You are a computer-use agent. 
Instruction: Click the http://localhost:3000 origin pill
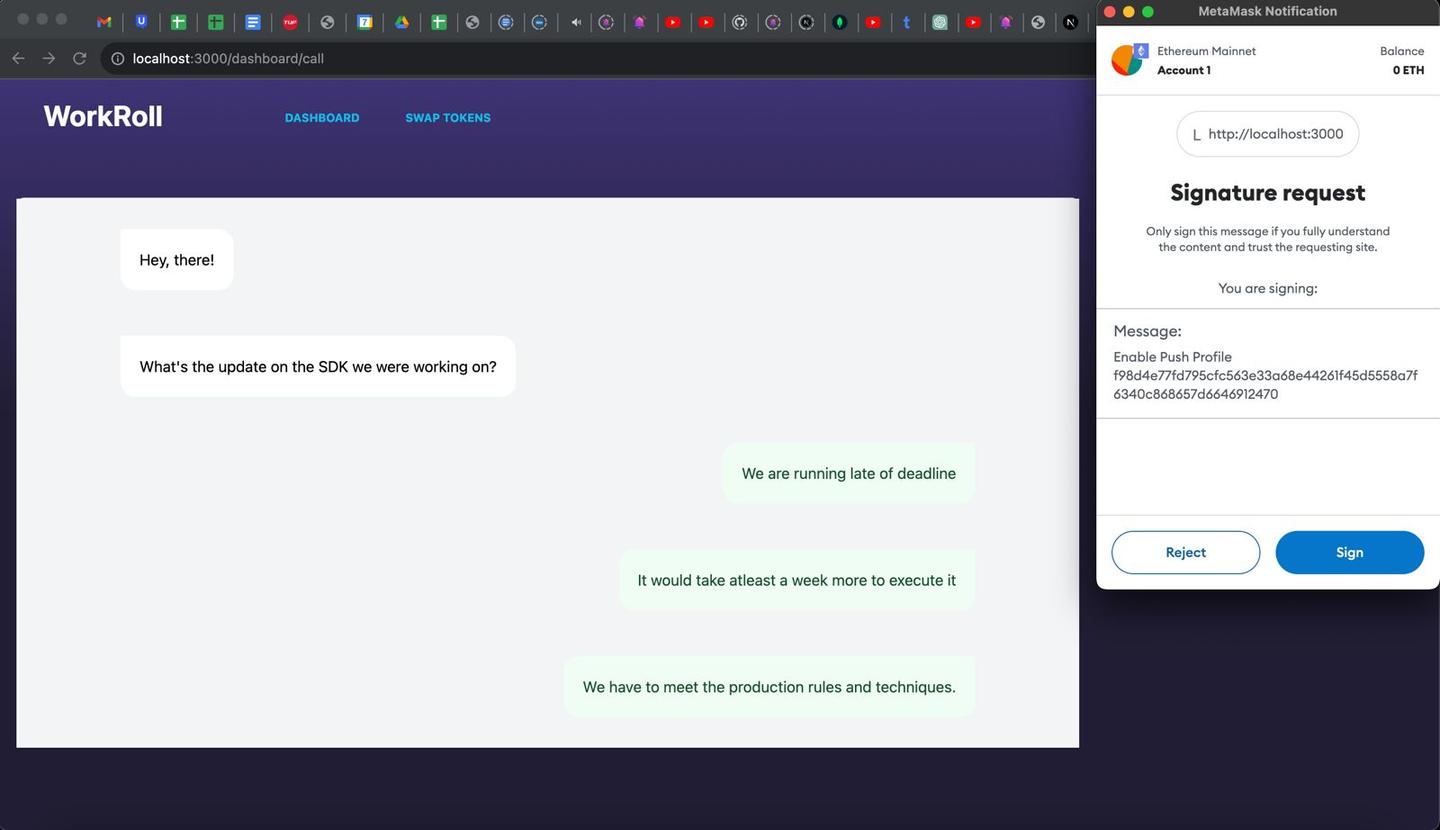[1268, 134]
